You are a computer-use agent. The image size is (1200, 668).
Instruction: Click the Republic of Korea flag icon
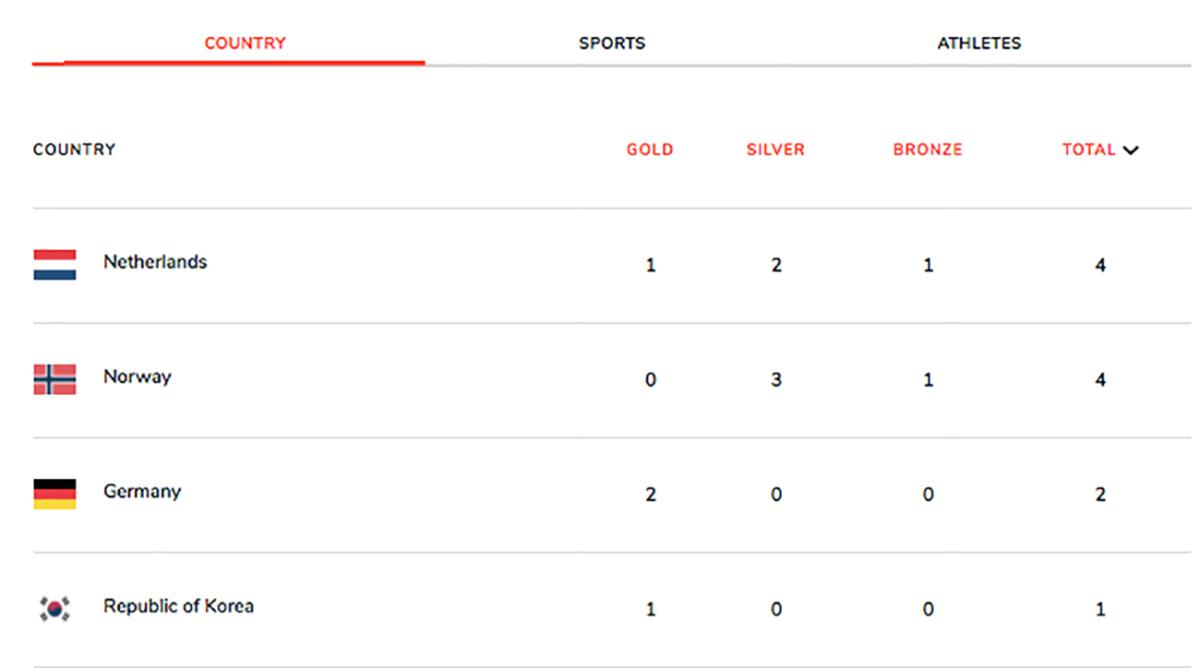coord(55,608)
